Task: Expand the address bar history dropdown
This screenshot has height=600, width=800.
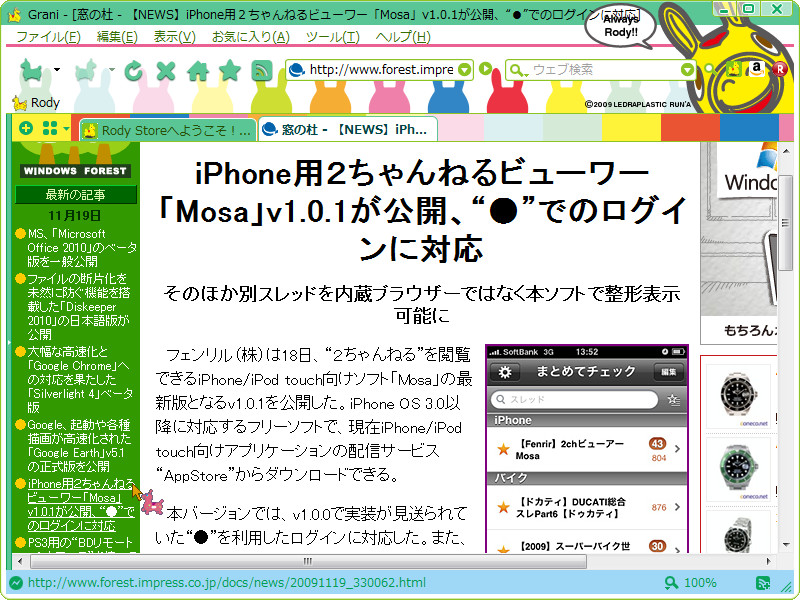Action: pyautogui.click(x=464, y=70)
